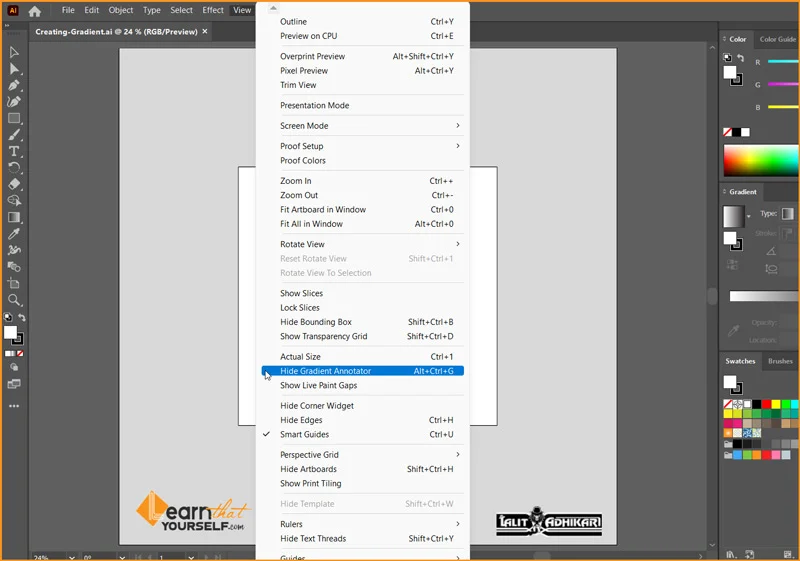Close the Creating-Gradient.ai document tab
This screenshot has width=800, height=561.
[205, 31]
